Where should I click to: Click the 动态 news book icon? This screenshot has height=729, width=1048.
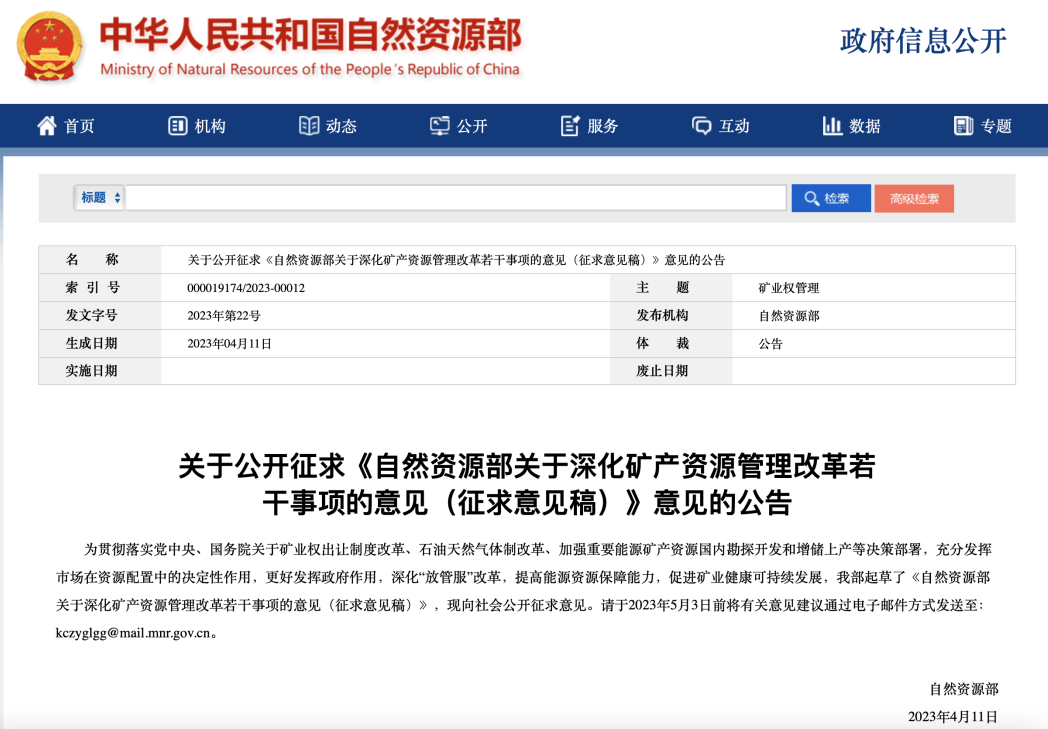click(x=309, y=126)
